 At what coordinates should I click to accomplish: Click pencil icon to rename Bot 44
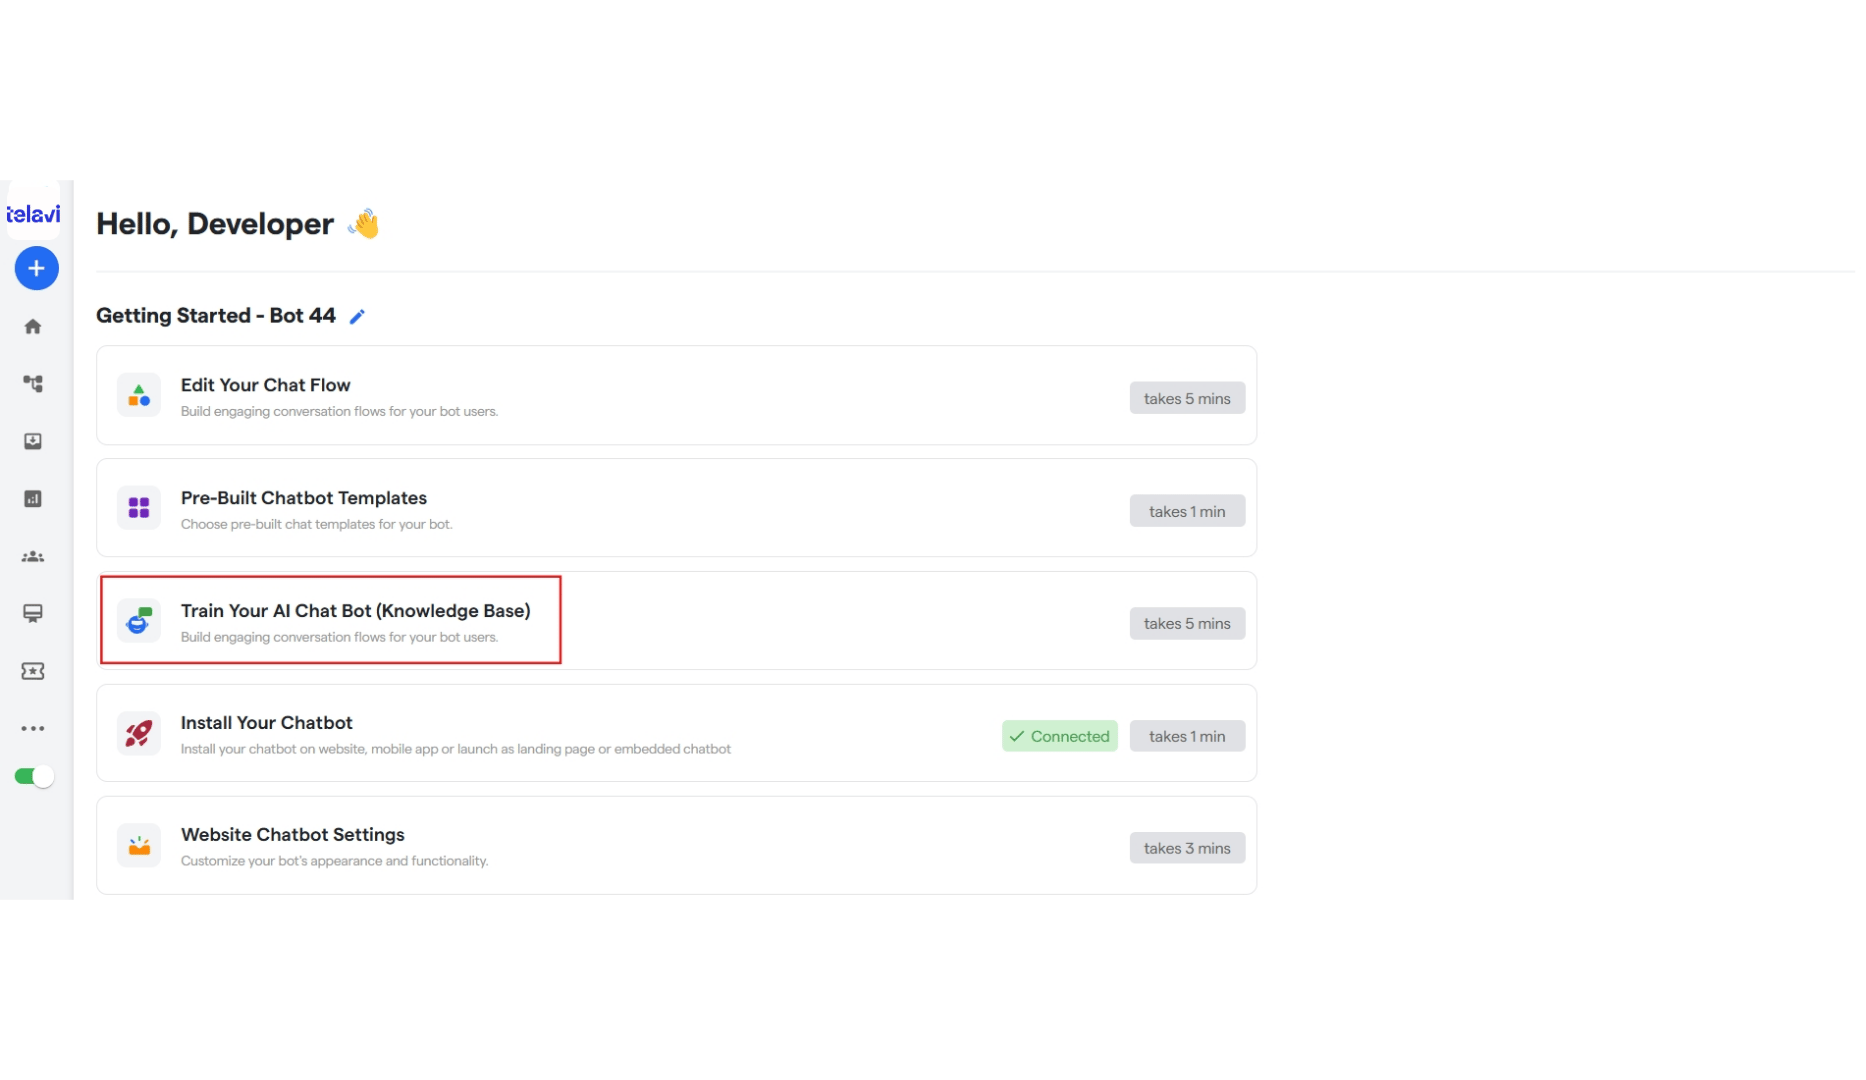click(x=357, y=317)
